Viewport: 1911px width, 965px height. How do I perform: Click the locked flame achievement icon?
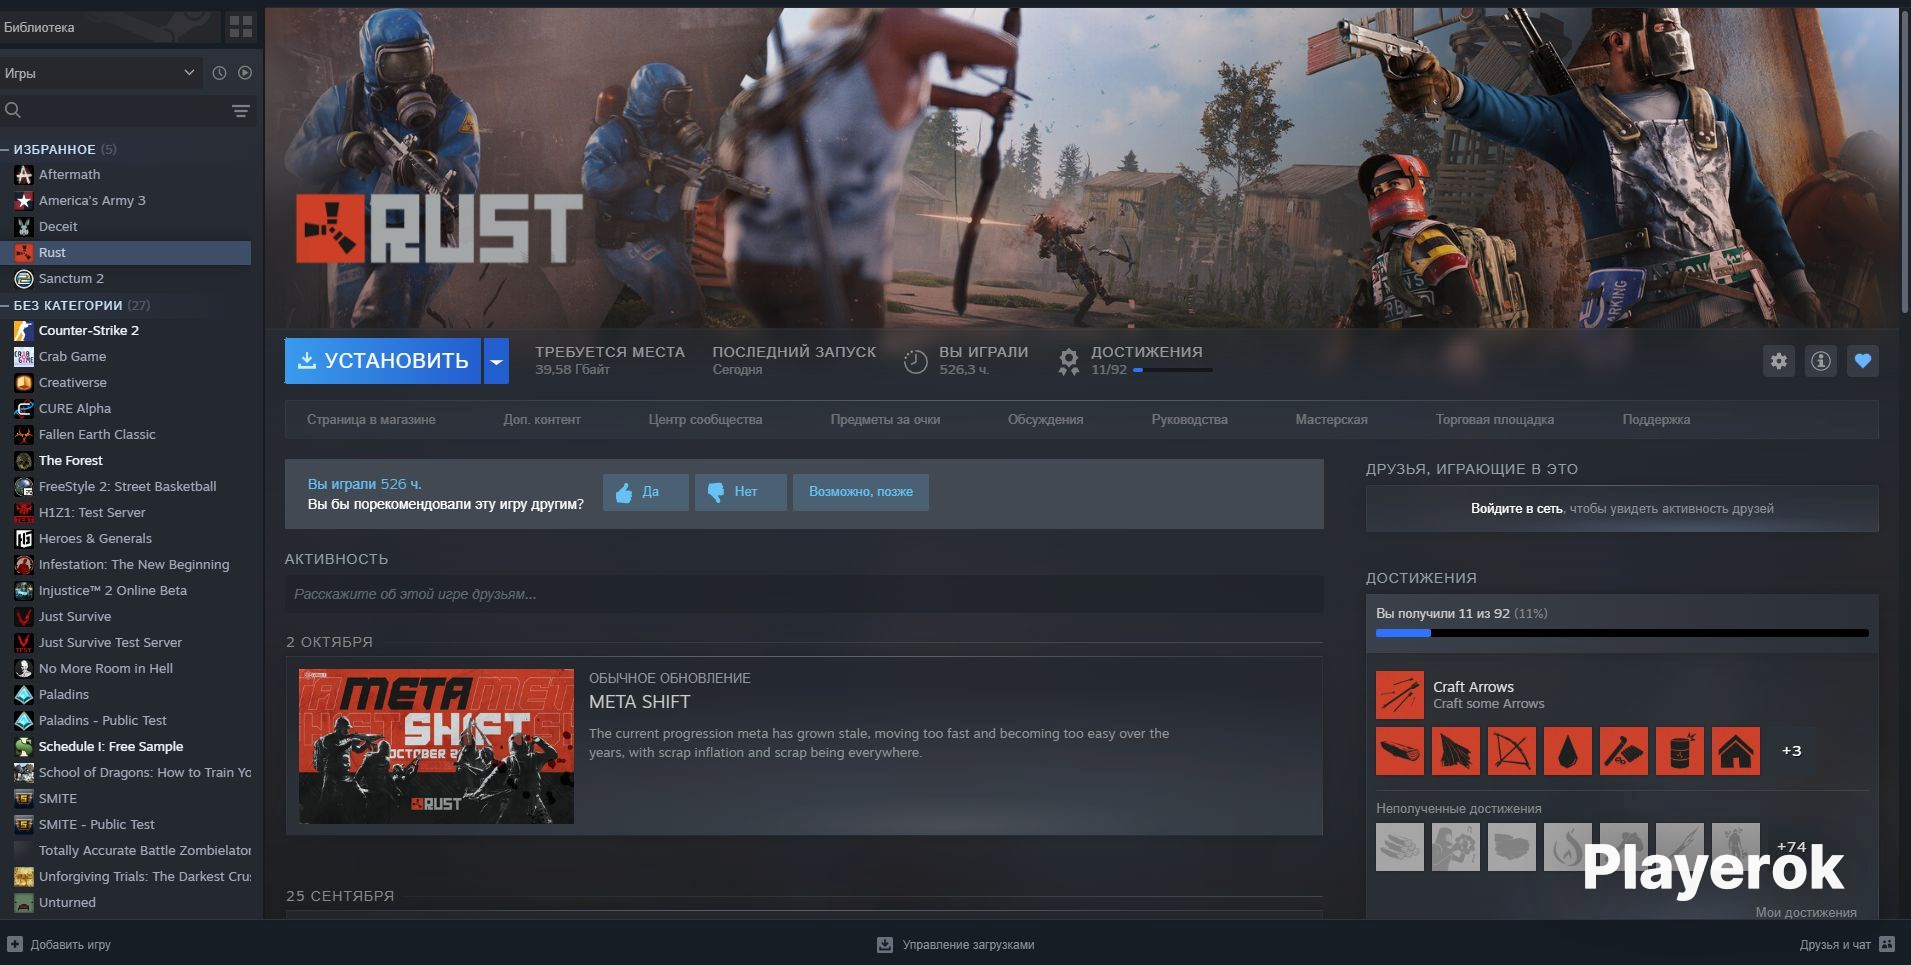pyautogui.click(x=1567, y=847)
